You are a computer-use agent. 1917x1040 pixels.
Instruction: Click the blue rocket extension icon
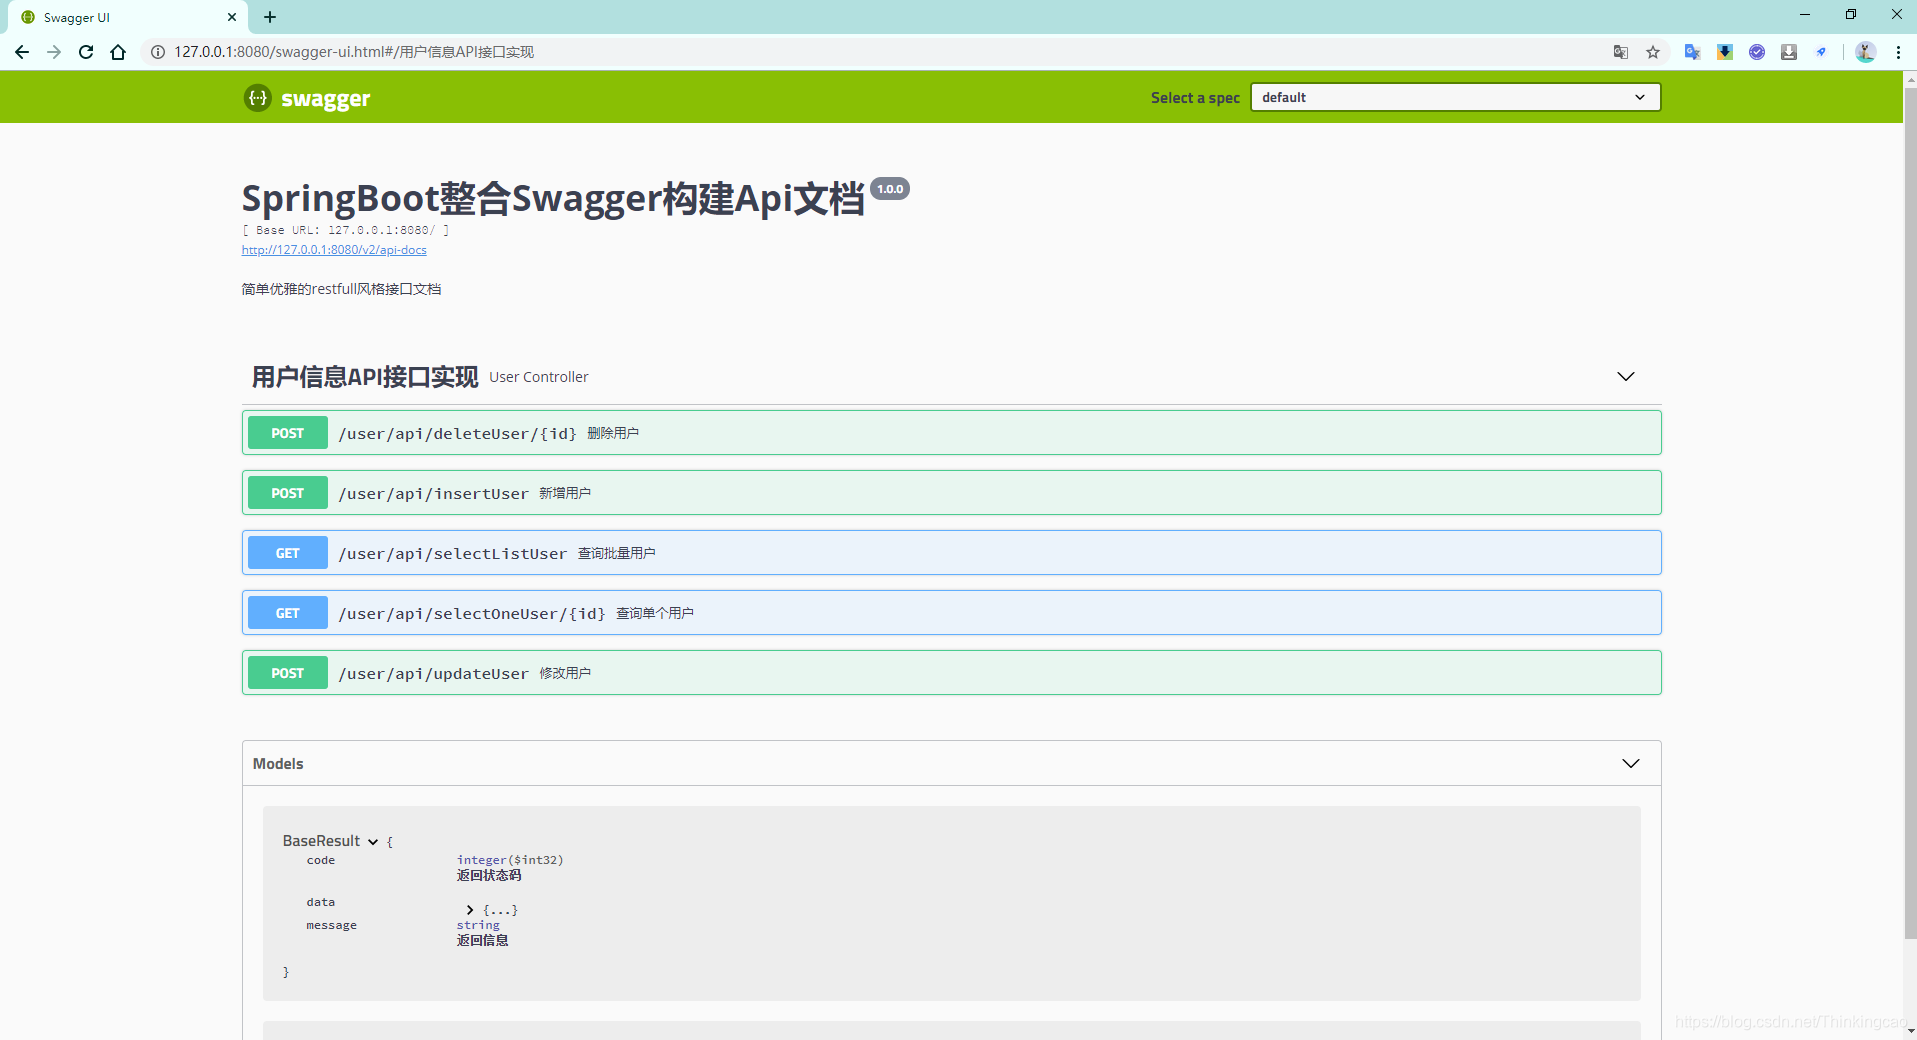click(1821, 52)
